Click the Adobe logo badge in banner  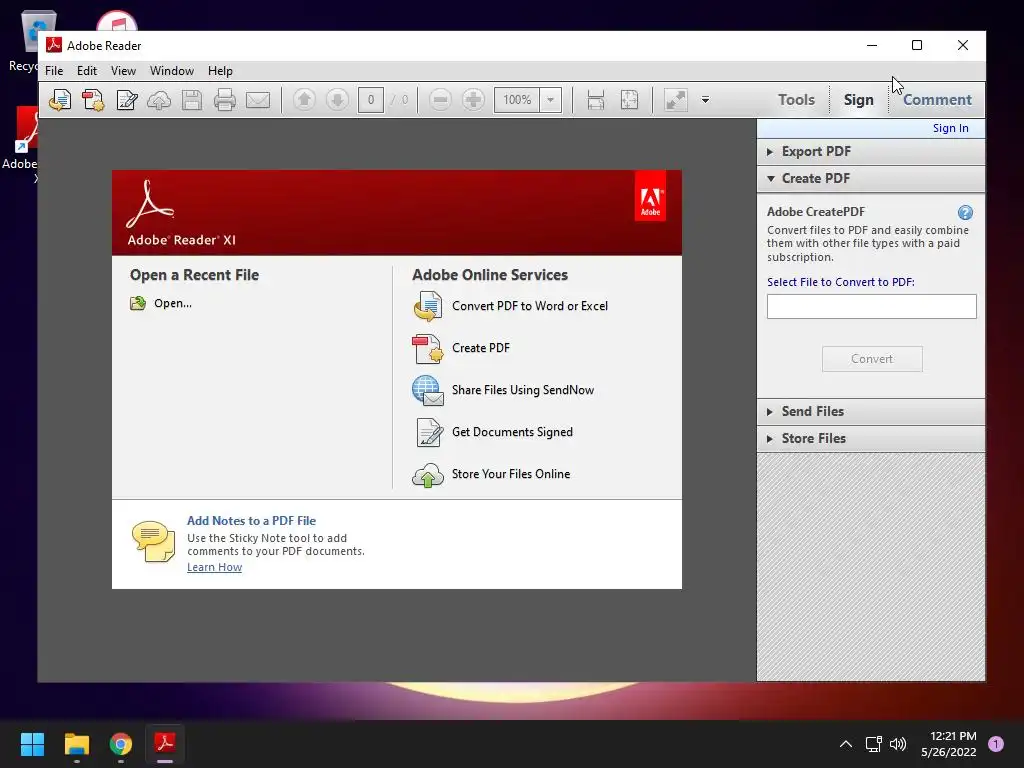pos(650,197)
